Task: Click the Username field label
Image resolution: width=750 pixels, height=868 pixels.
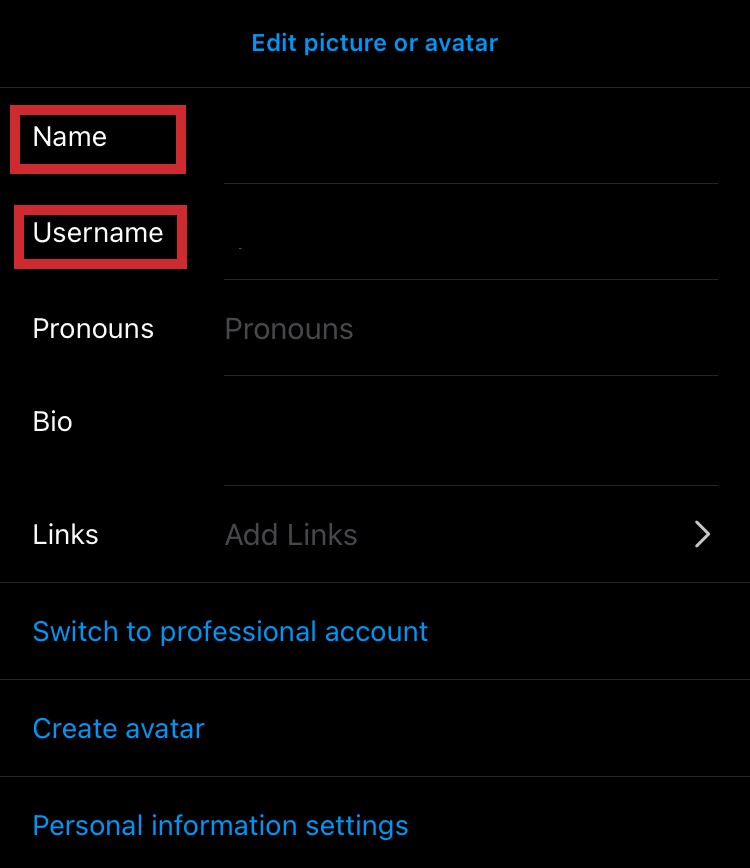Action: [x=98, y=233]
